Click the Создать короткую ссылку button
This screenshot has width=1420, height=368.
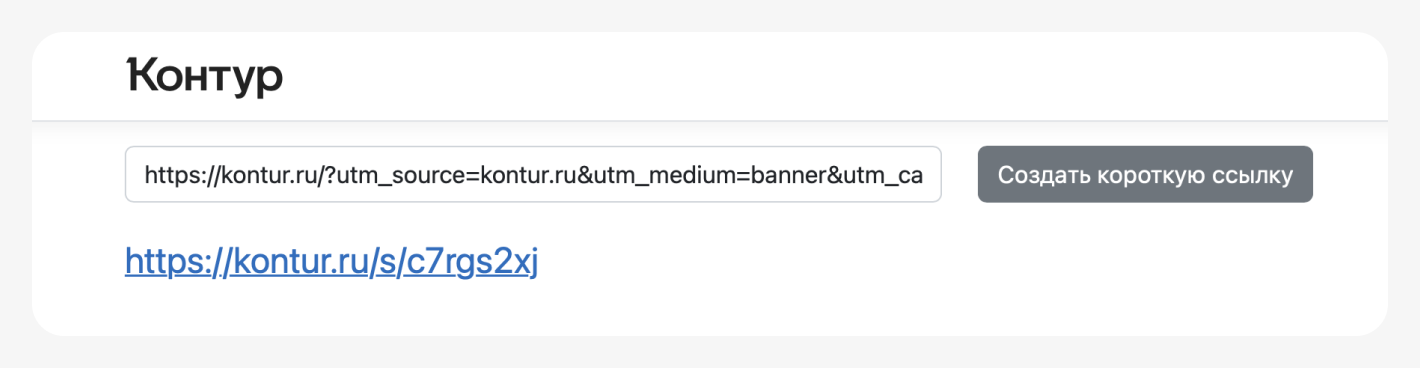point(1145,174)
